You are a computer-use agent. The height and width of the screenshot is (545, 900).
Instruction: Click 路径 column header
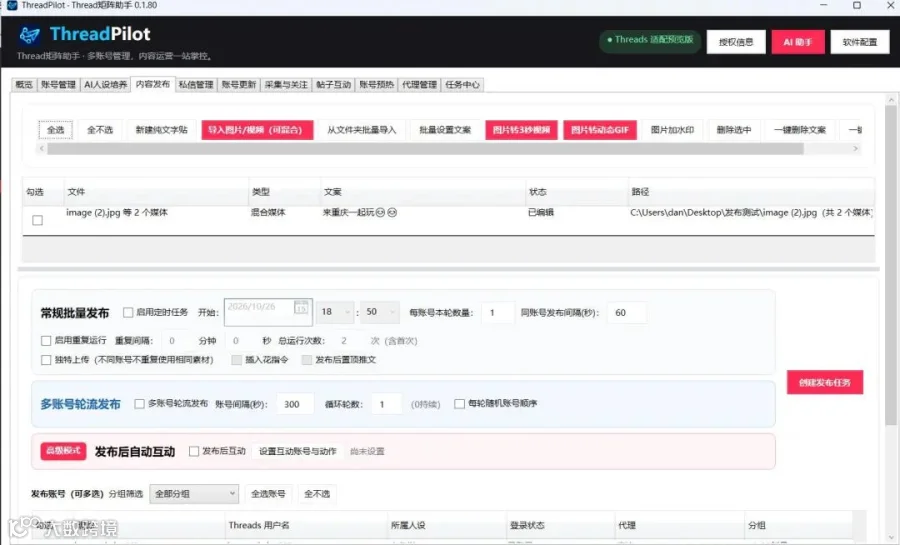pyautogui.click(x=751, y=192)
